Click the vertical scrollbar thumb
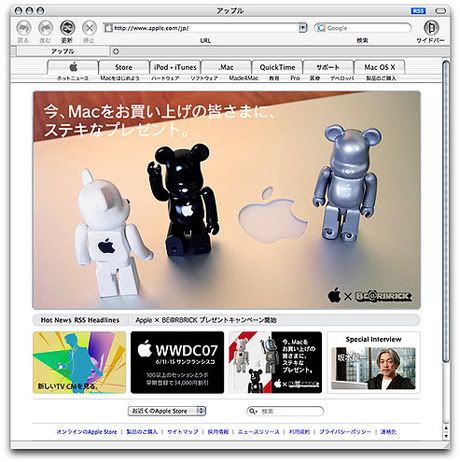This screenshot has height=462, width=460. tap(446, 211)
